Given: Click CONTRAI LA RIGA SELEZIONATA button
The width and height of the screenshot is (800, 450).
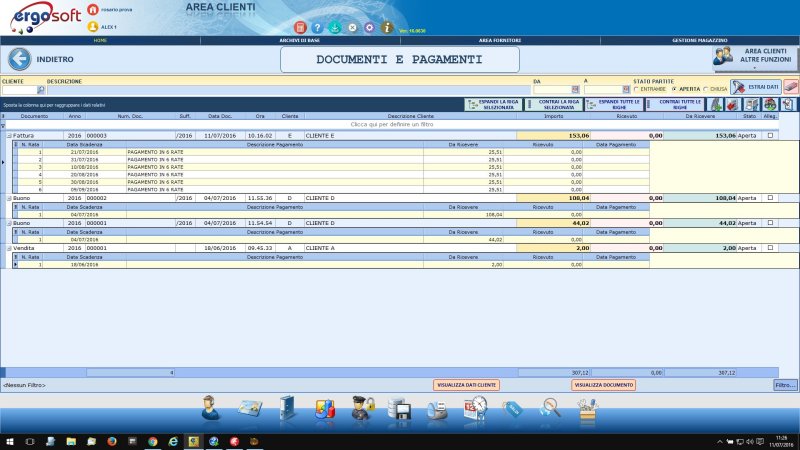Looking at the screenshot, I should coord(554,105).
